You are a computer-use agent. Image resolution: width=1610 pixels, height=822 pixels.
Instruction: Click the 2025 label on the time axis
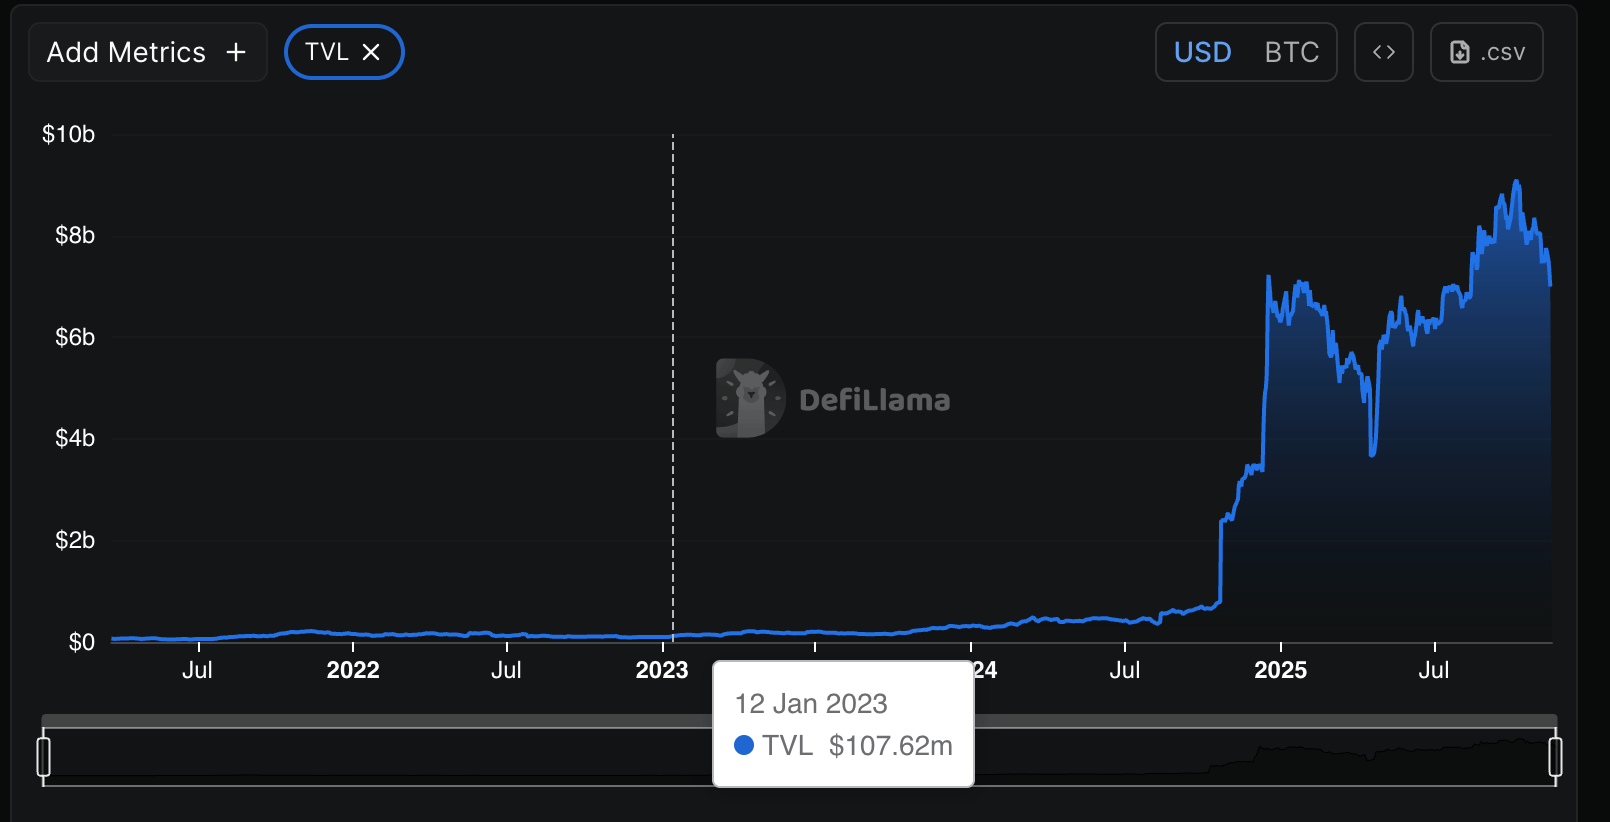tap(1280, 670)
